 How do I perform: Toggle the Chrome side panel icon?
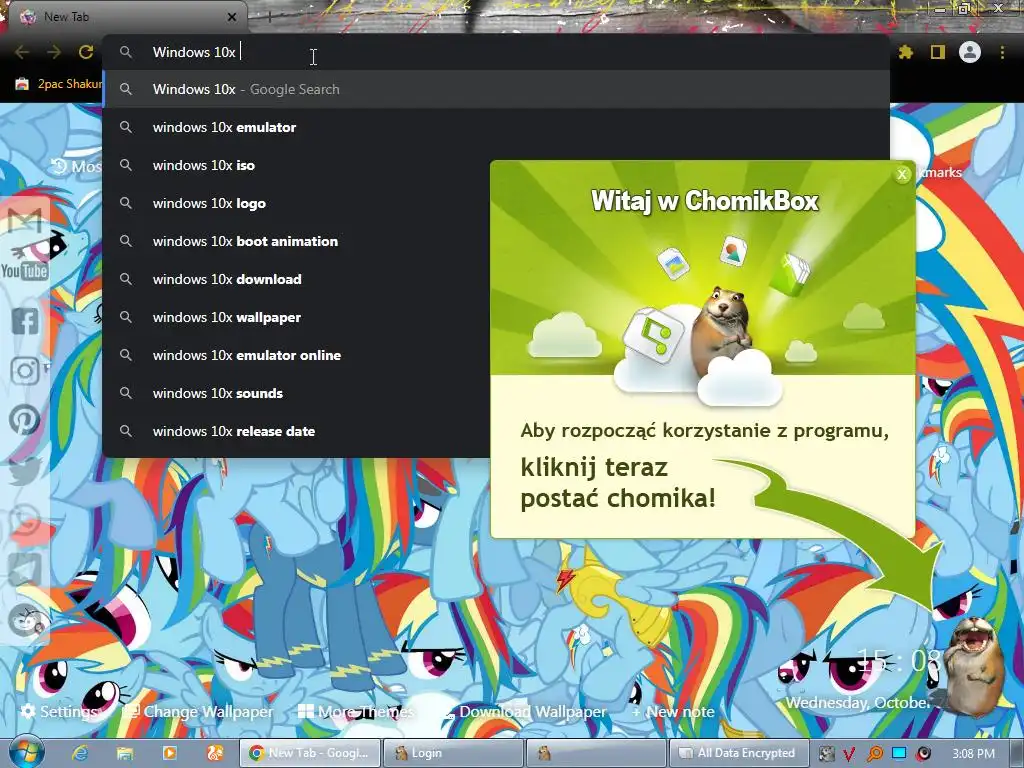click(938, 52)
